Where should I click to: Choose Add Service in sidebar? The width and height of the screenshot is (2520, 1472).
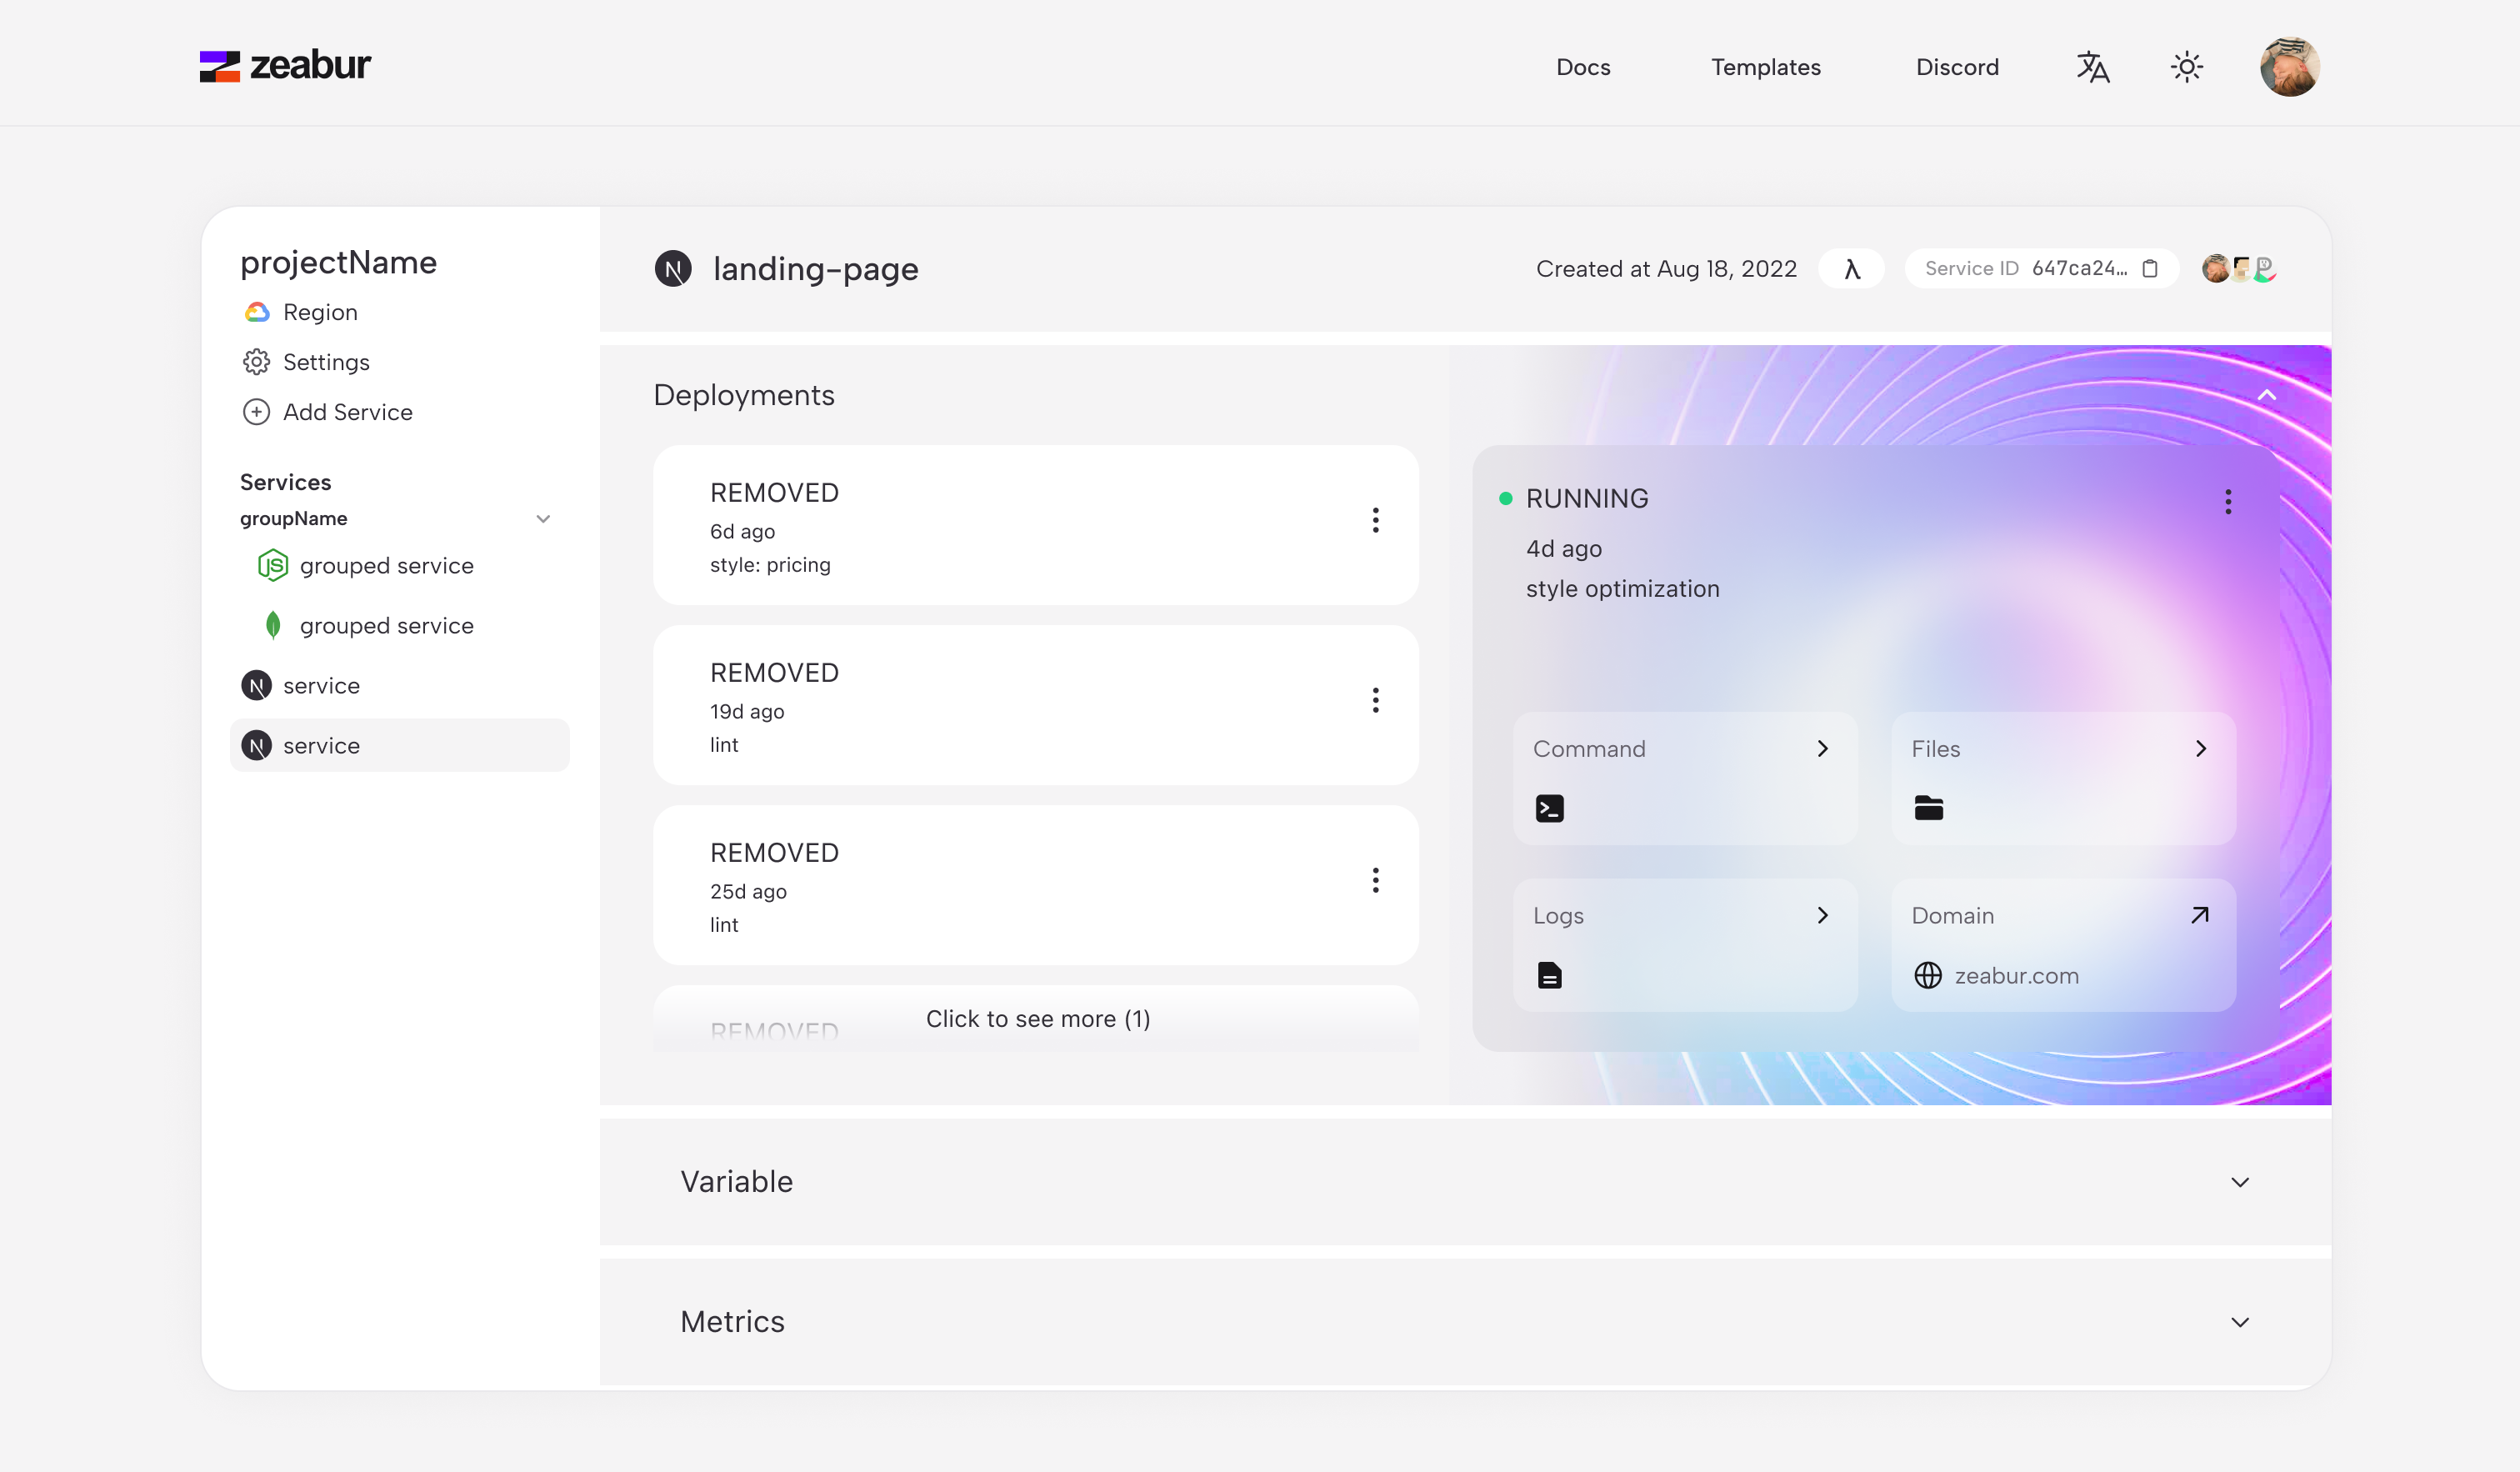coord(348,412)
